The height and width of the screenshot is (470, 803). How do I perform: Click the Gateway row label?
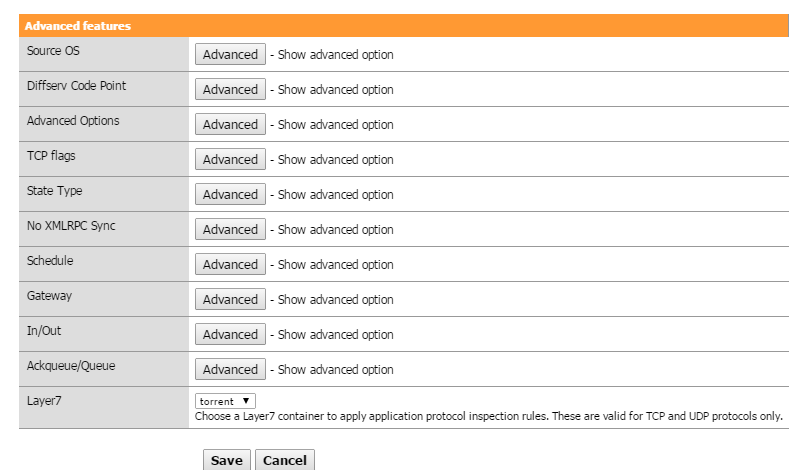point(49,296)
